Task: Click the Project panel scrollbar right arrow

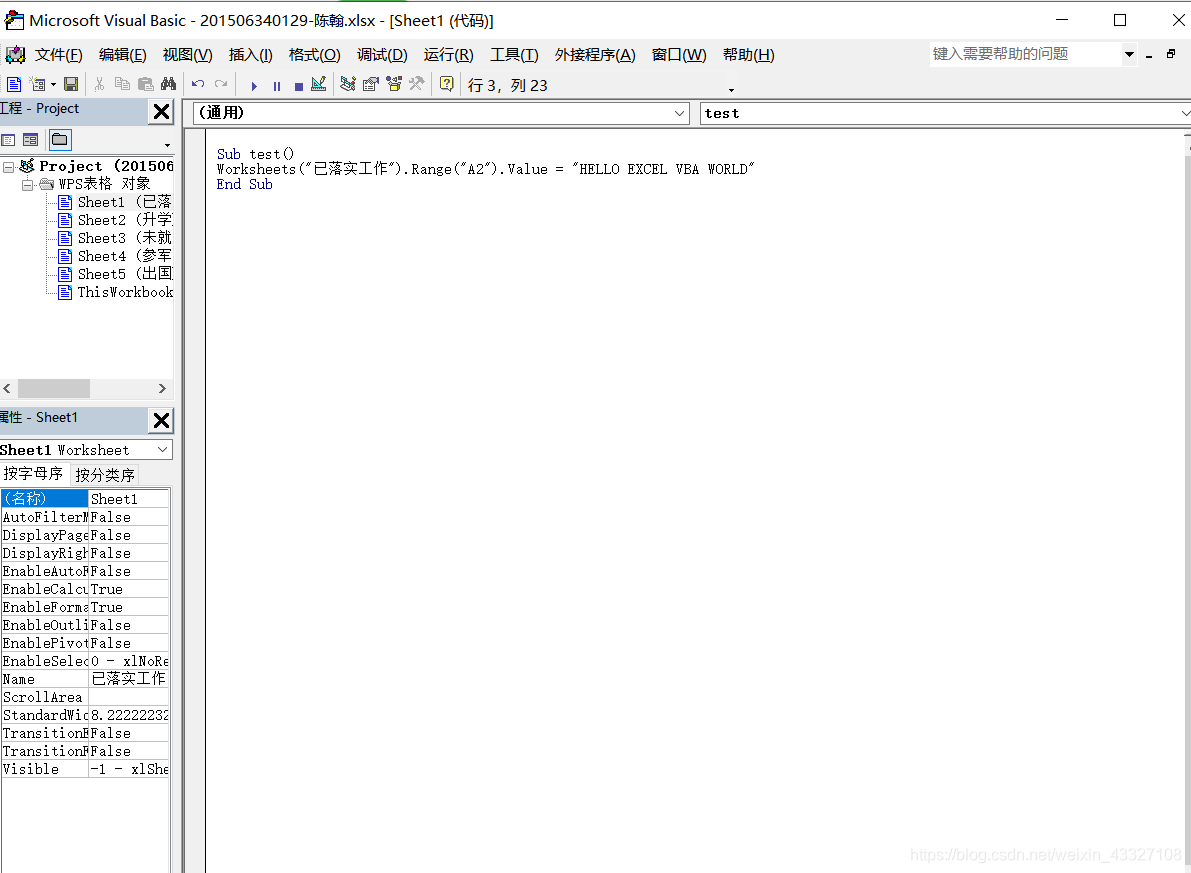Action: click(162, 388)
